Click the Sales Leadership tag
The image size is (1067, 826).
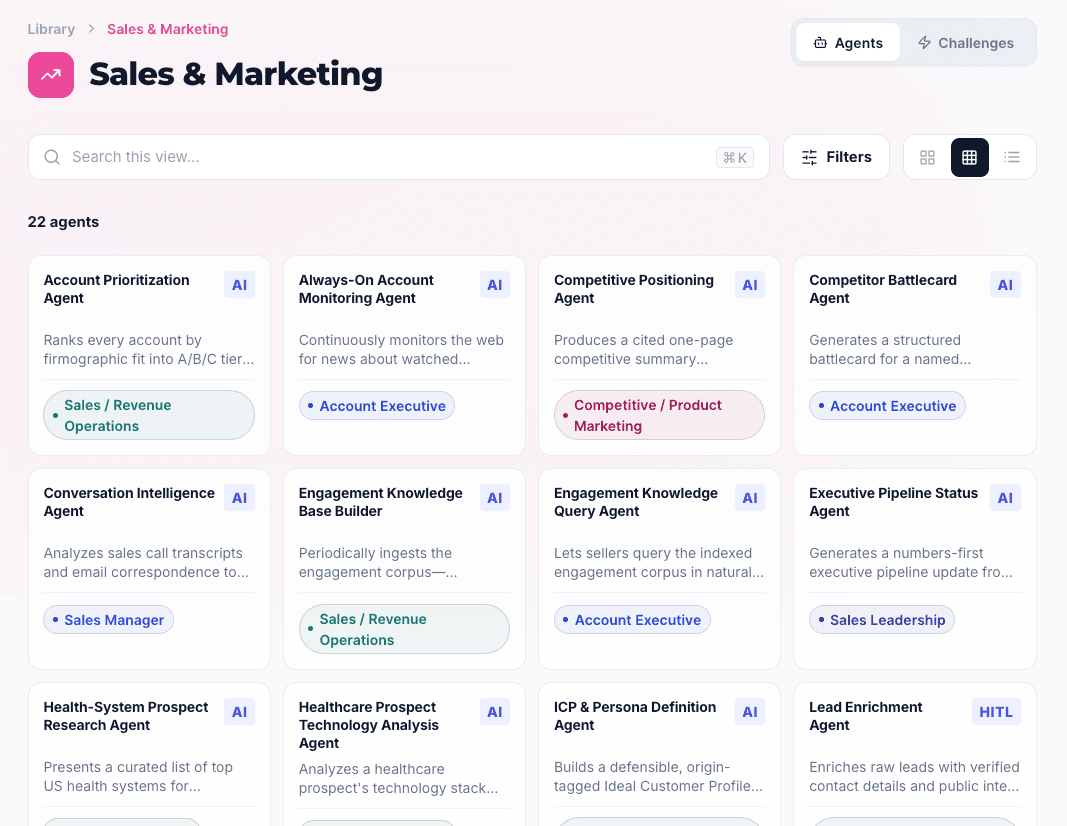pos(882,620)
